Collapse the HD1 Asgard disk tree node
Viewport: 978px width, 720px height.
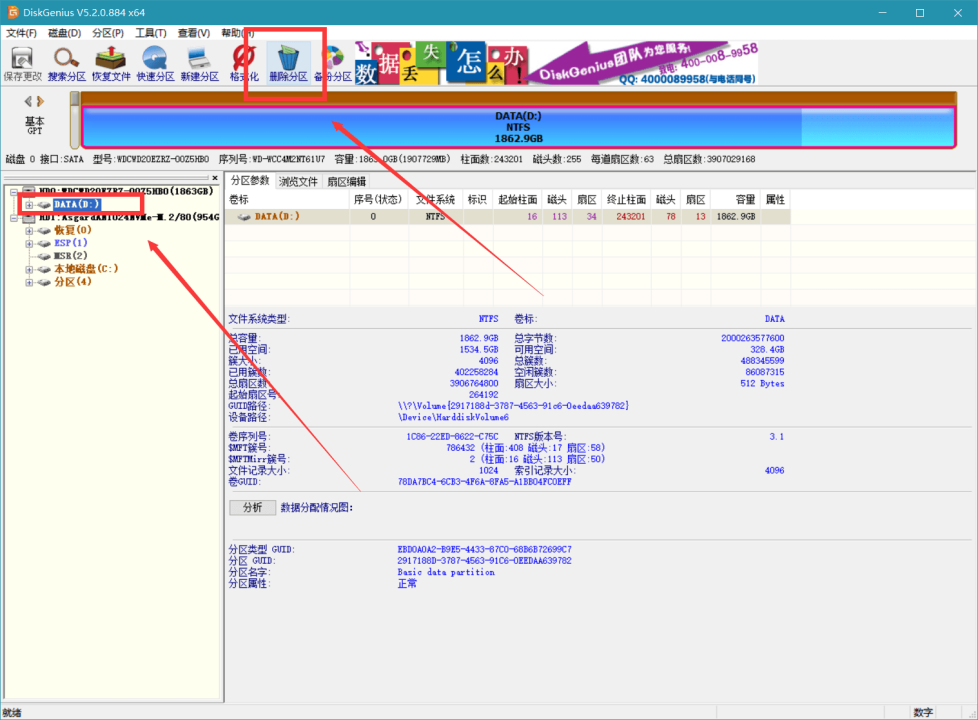14,218
